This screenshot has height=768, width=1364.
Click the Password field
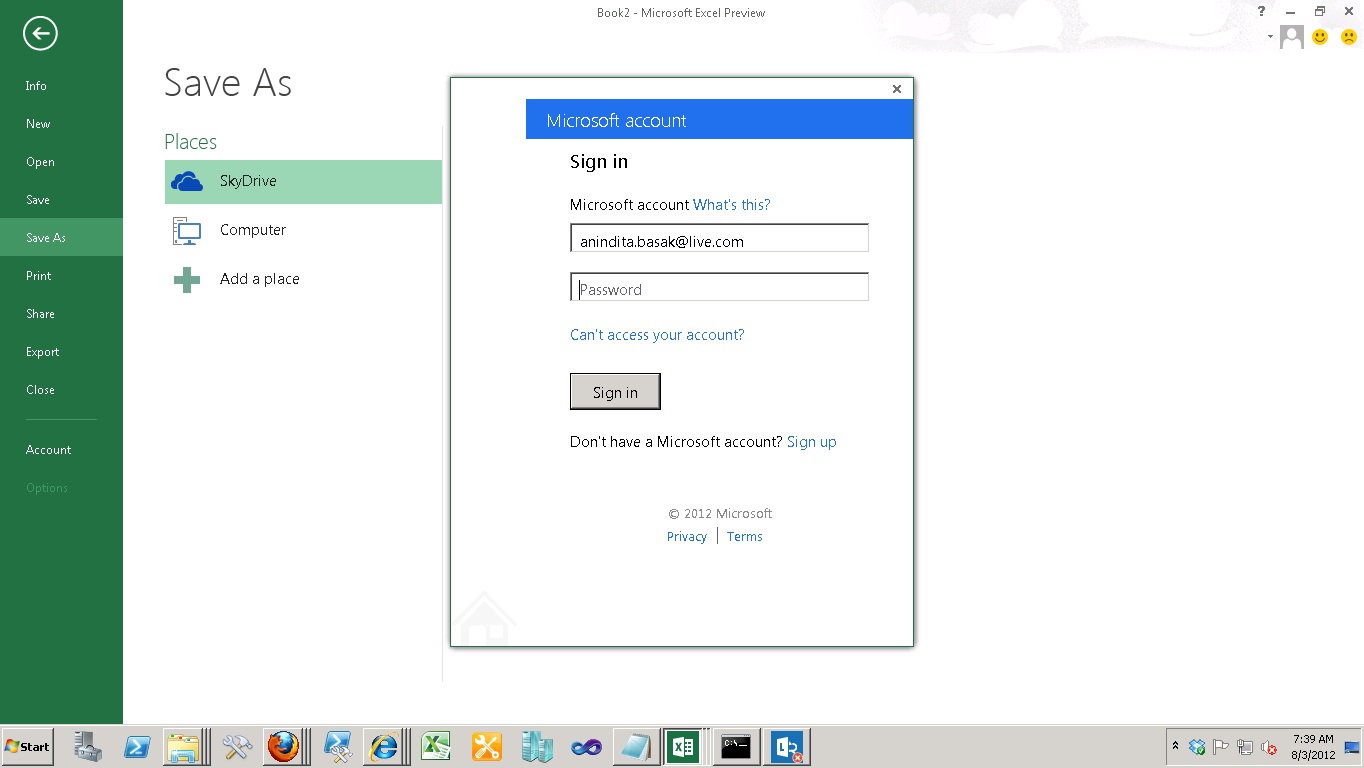click(x=719, y=287)
